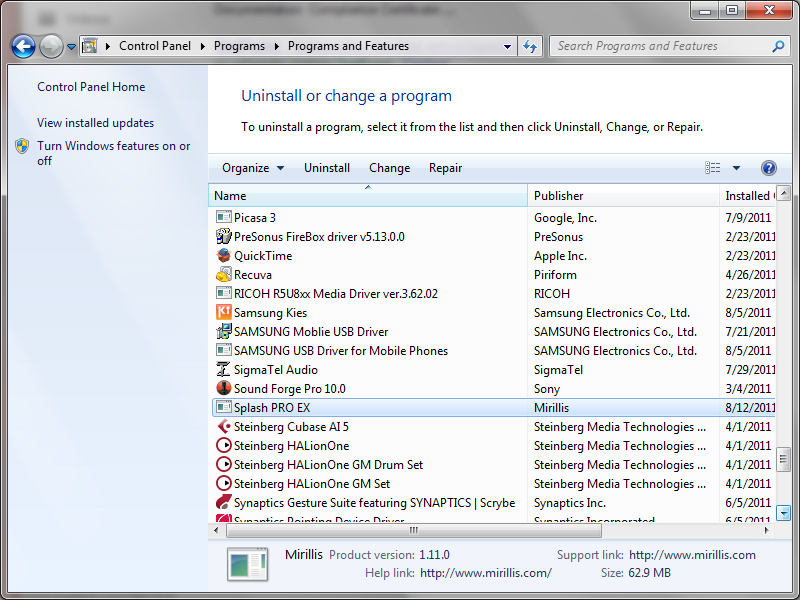
Task: Click the Steinberg Cubase AI 5 icon
Action: point(223,426)
